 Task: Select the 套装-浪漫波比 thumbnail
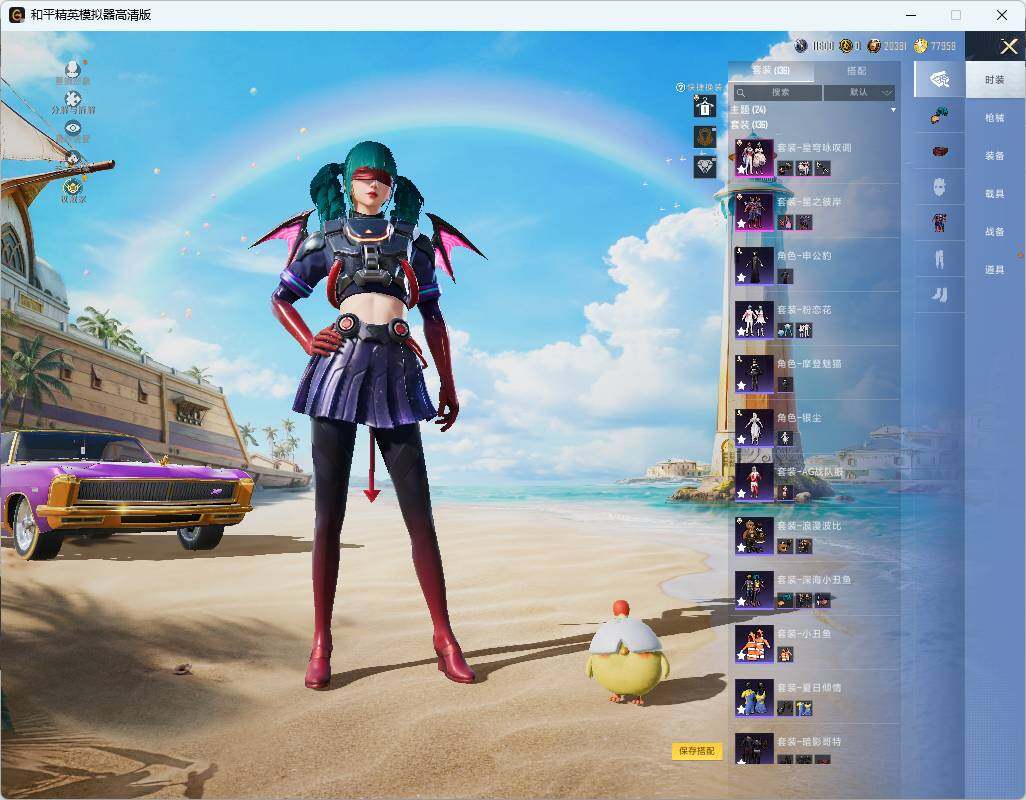[754, 536]
